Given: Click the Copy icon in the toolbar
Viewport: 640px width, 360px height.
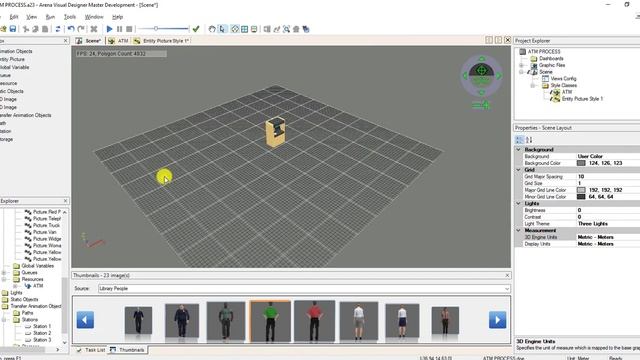Looking at the screenshot, I should [36, 29].
